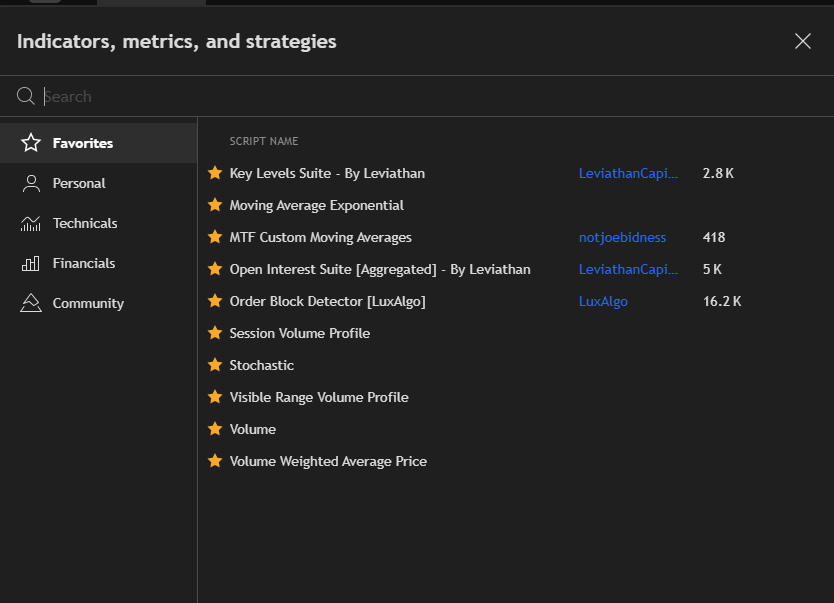Open LuxAlgo author profile
This screenshot has height=603, width=834.
click(603, 301)
